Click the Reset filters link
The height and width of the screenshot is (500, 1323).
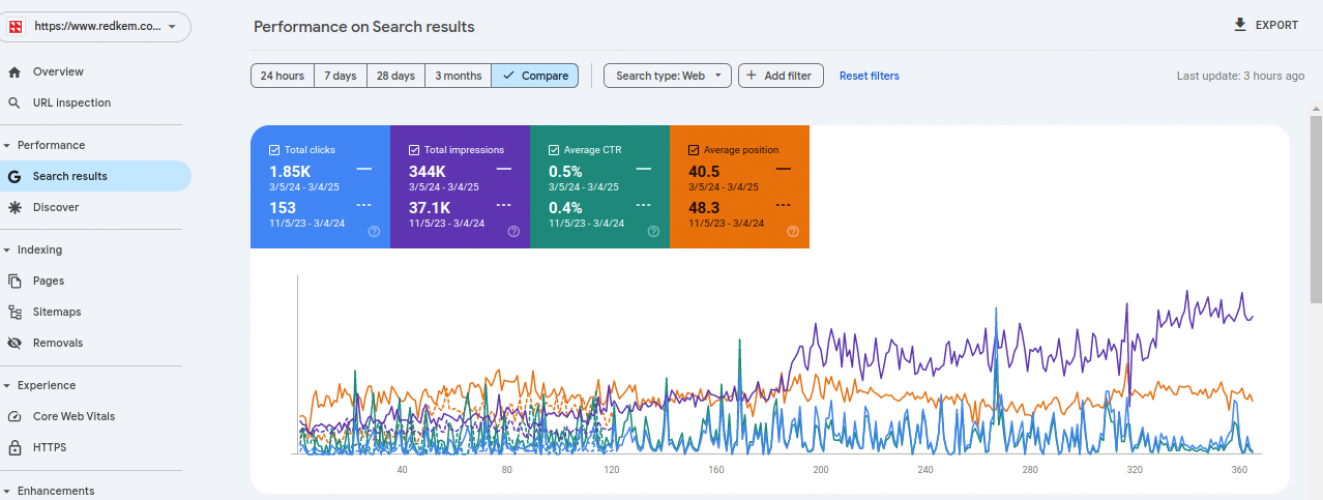click(x=869, y=76)
